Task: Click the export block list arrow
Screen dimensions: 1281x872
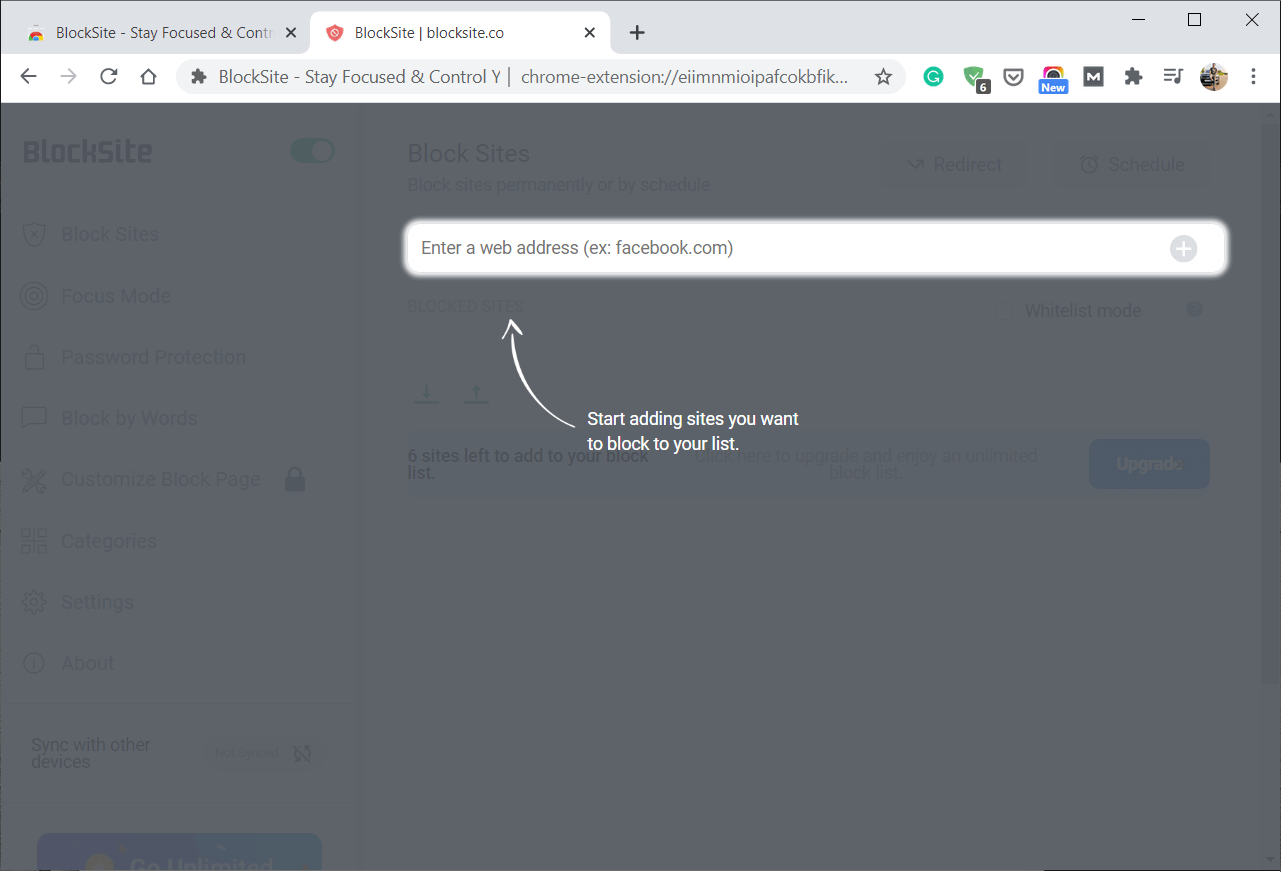Action: (475, 392)
